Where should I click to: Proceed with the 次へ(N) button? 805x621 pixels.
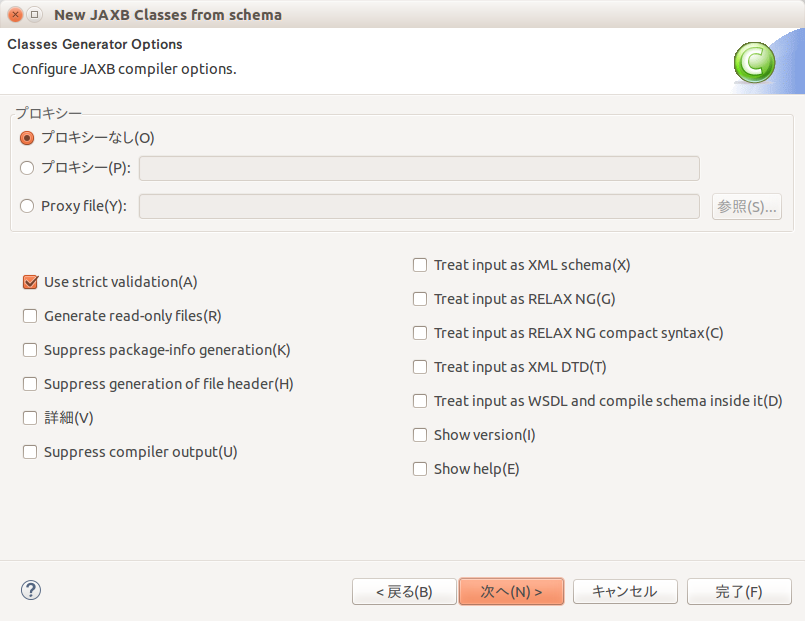(511, 592)
